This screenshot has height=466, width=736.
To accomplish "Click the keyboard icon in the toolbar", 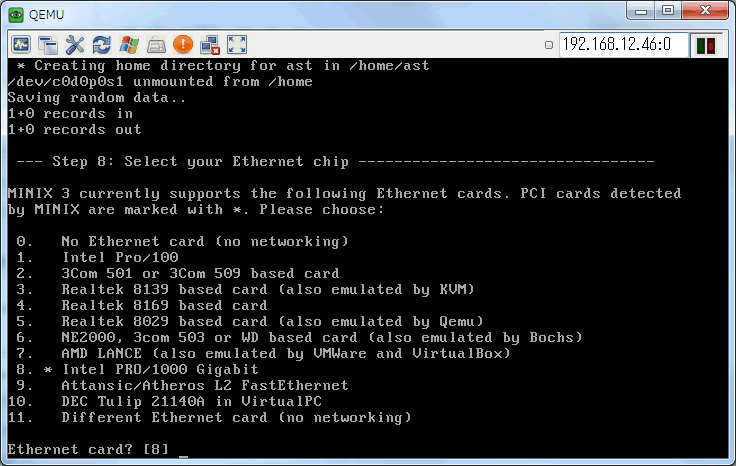I will click(x=156, y=45).
